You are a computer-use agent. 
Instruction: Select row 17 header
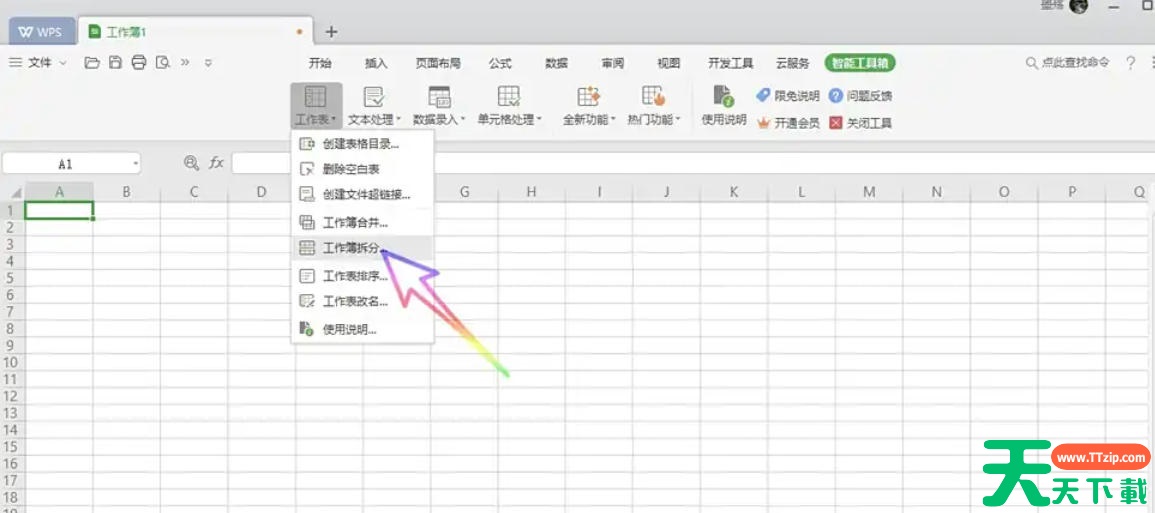coord(12,481)
